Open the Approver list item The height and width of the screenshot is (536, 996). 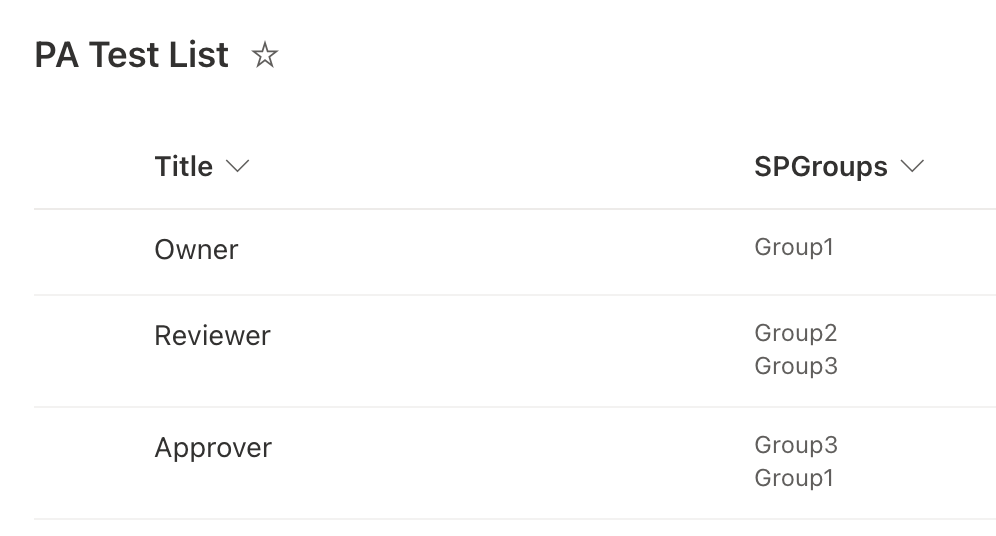pyautogui.click(x=213, y=448)
